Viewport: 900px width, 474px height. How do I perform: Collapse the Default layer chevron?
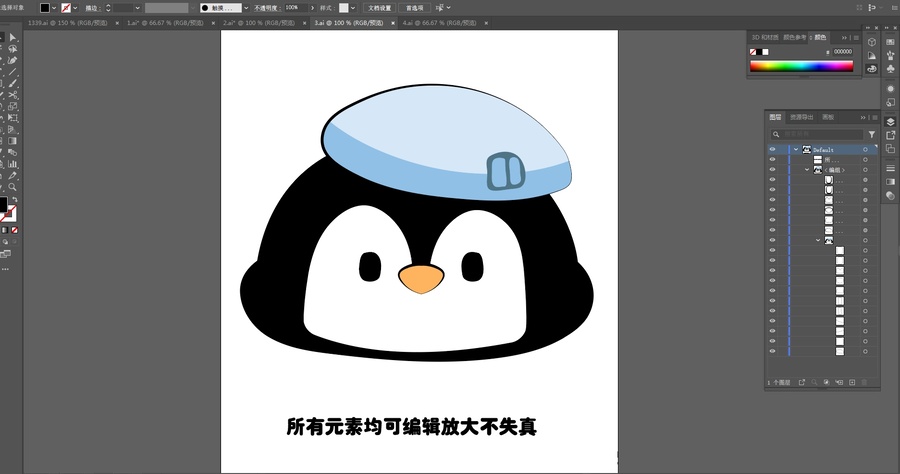(796, 150)
